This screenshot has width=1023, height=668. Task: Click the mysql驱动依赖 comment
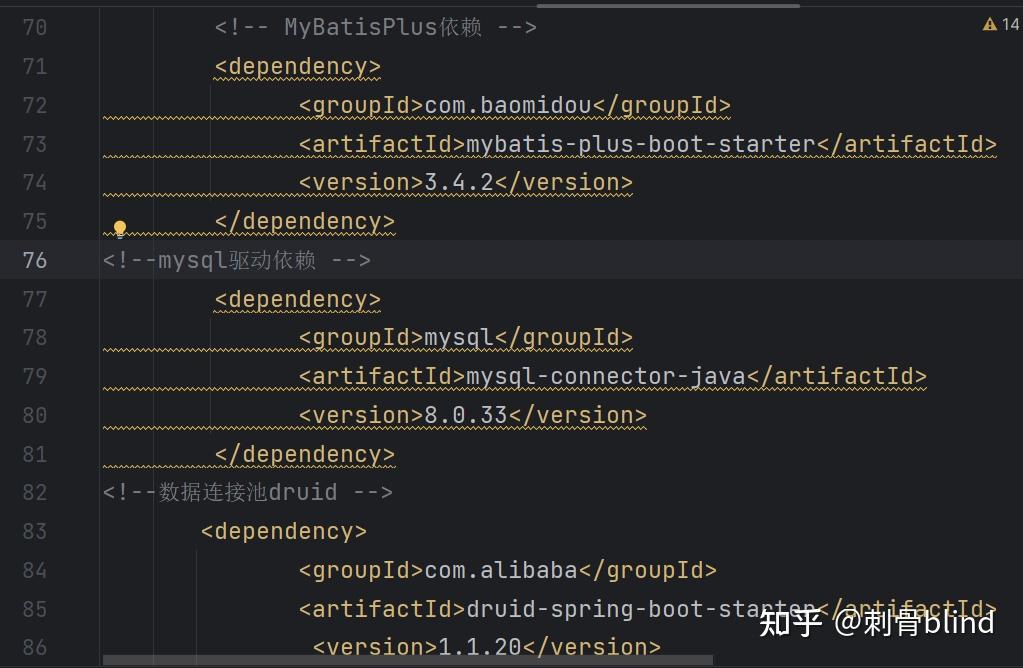click(x=236, y=260)
